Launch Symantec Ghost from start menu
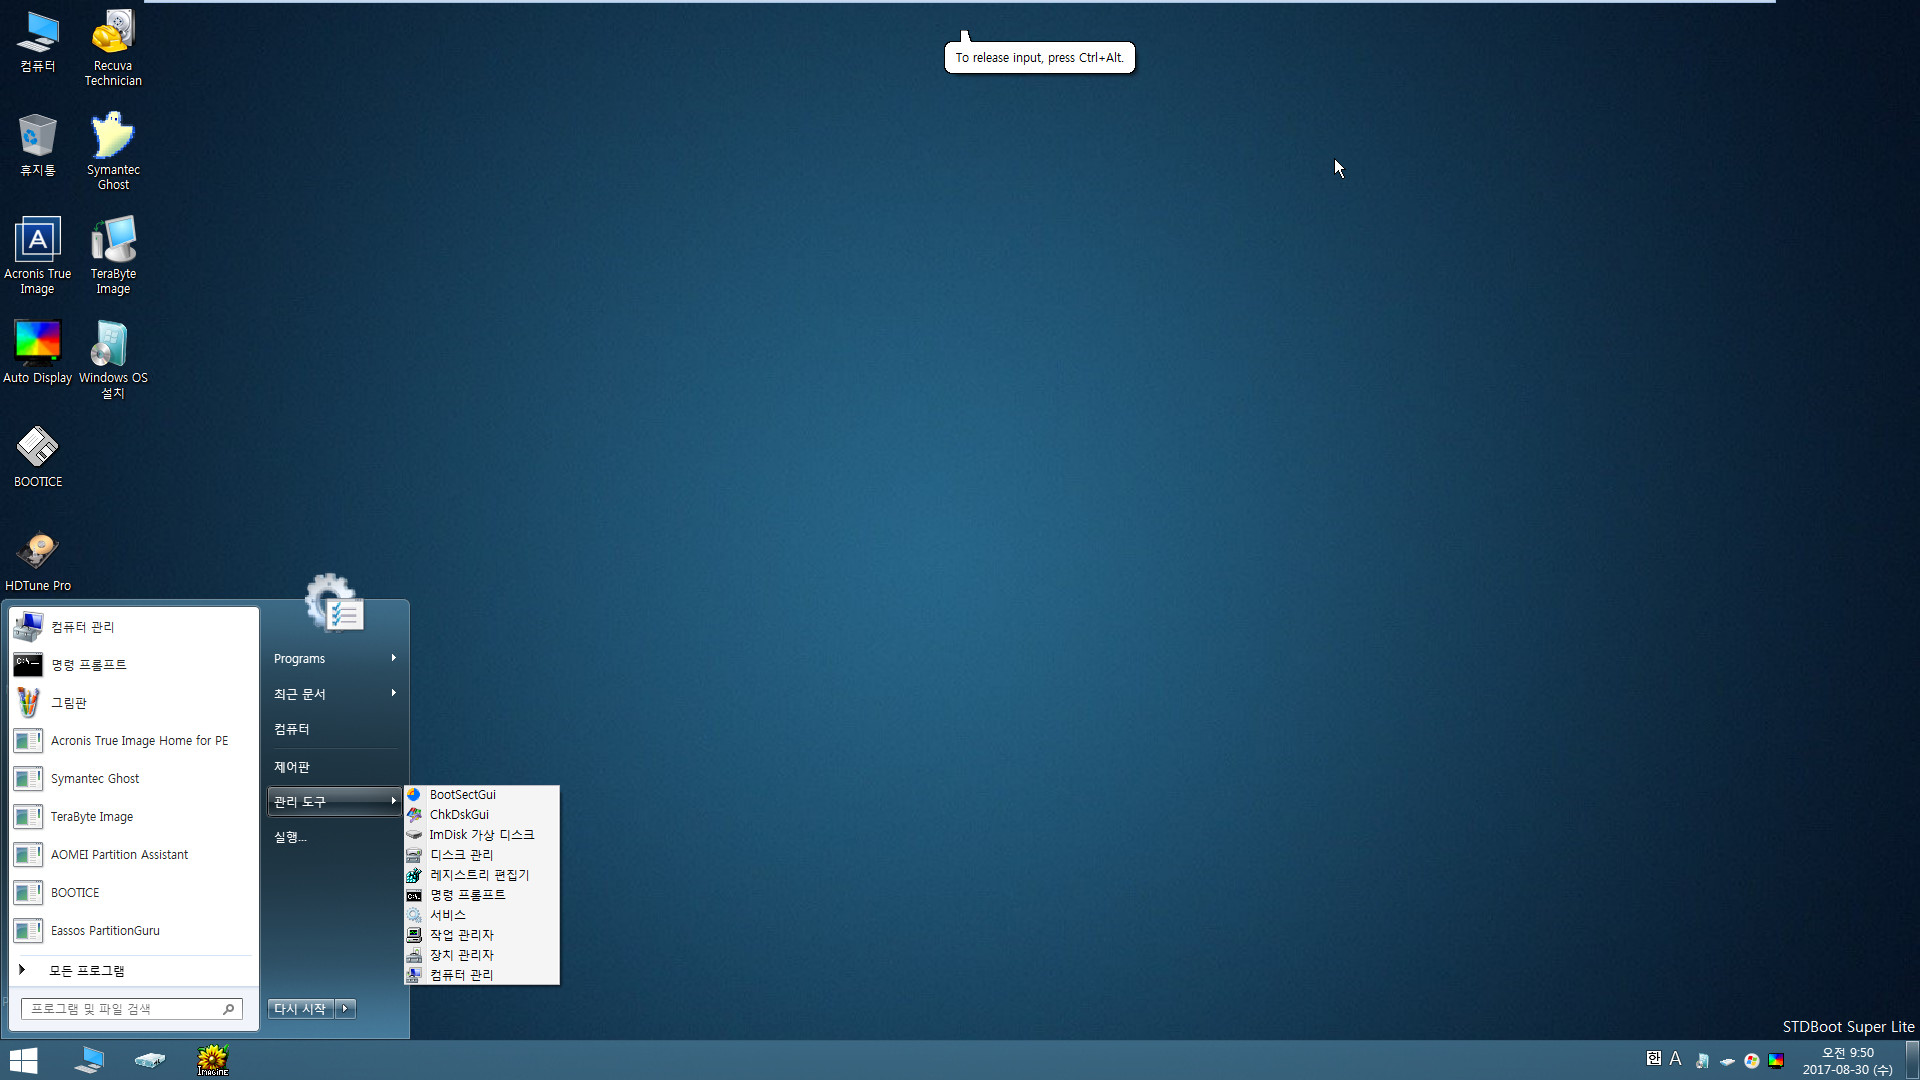The image size is (1920, 1080). pos(133,779)
